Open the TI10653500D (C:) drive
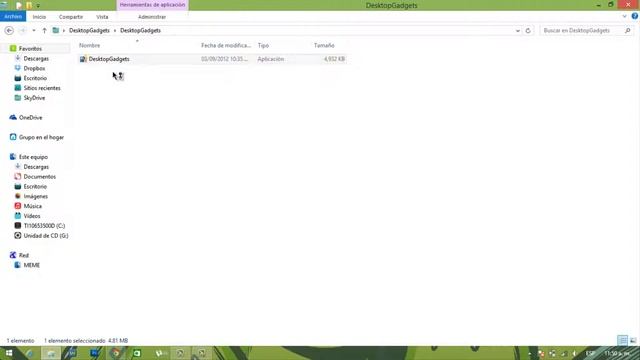The width and height of the screenshot is (640, 360). point(44,226)
